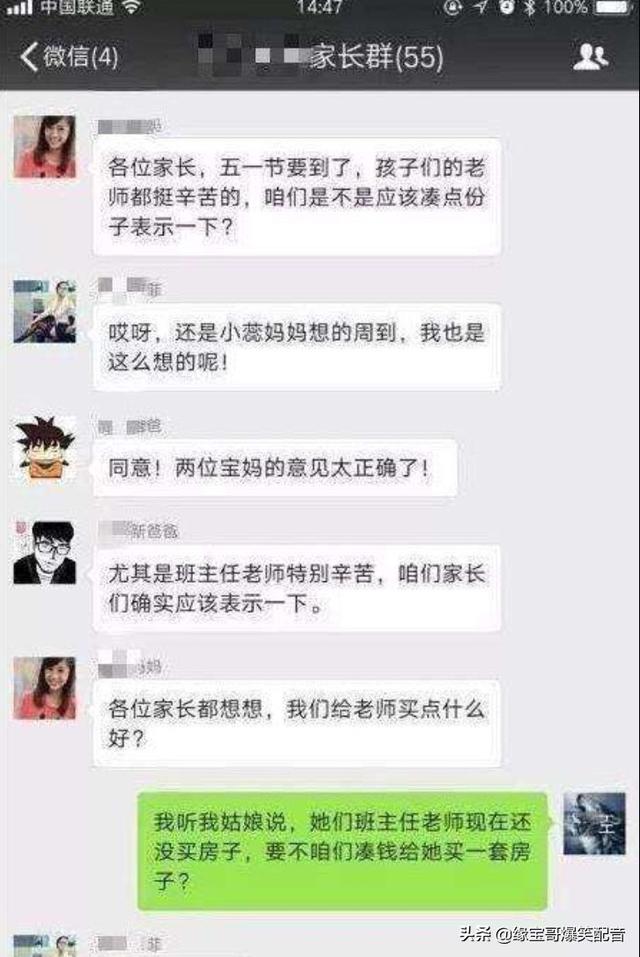Open your own avatar beside the green bubble
The image size is (640, 957).
coord(594,823)
